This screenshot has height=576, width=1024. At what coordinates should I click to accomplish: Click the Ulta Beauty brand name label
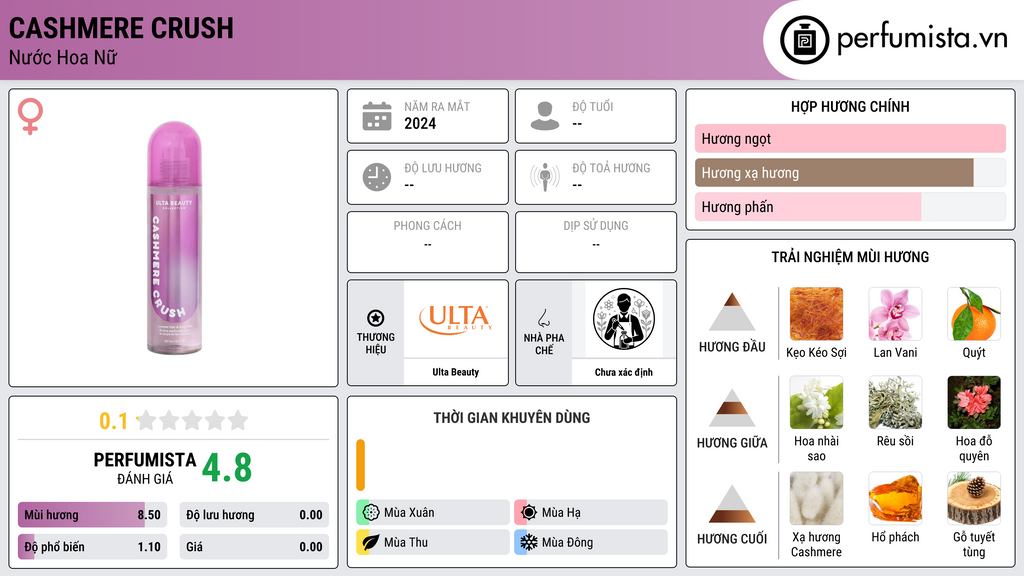click(456, 372)
